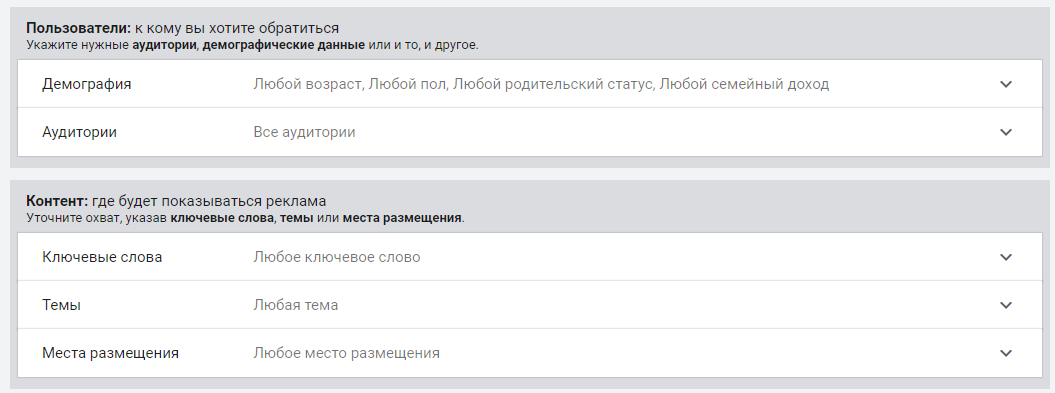Open the 'Любое место размещения' value
Viewport: 1055px width, 393px height.
[x=347, y=353]
